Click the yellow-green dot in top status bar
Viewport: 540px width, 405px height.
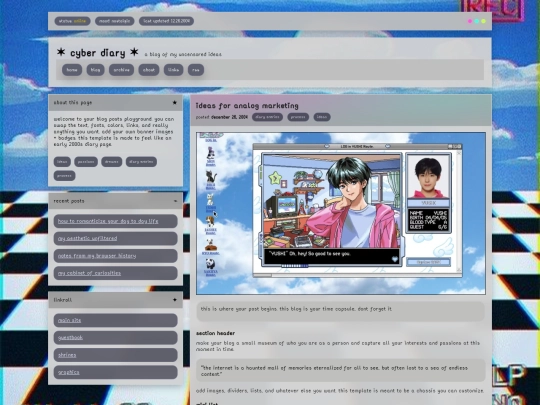pos(484,21)
